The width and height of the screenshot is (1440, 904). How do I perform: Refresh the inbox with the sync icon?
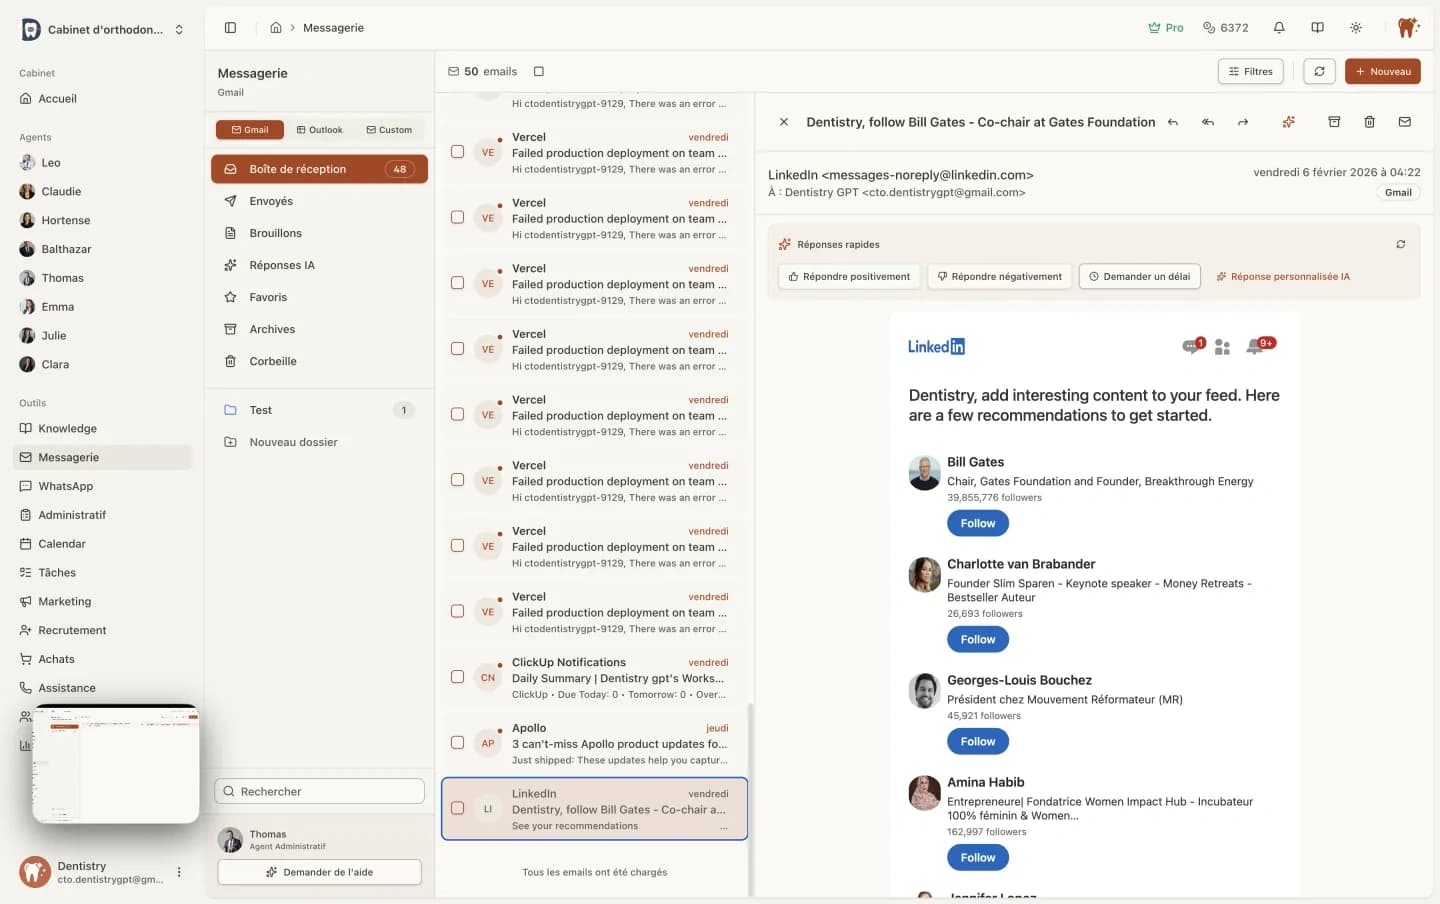(1319, 71)
